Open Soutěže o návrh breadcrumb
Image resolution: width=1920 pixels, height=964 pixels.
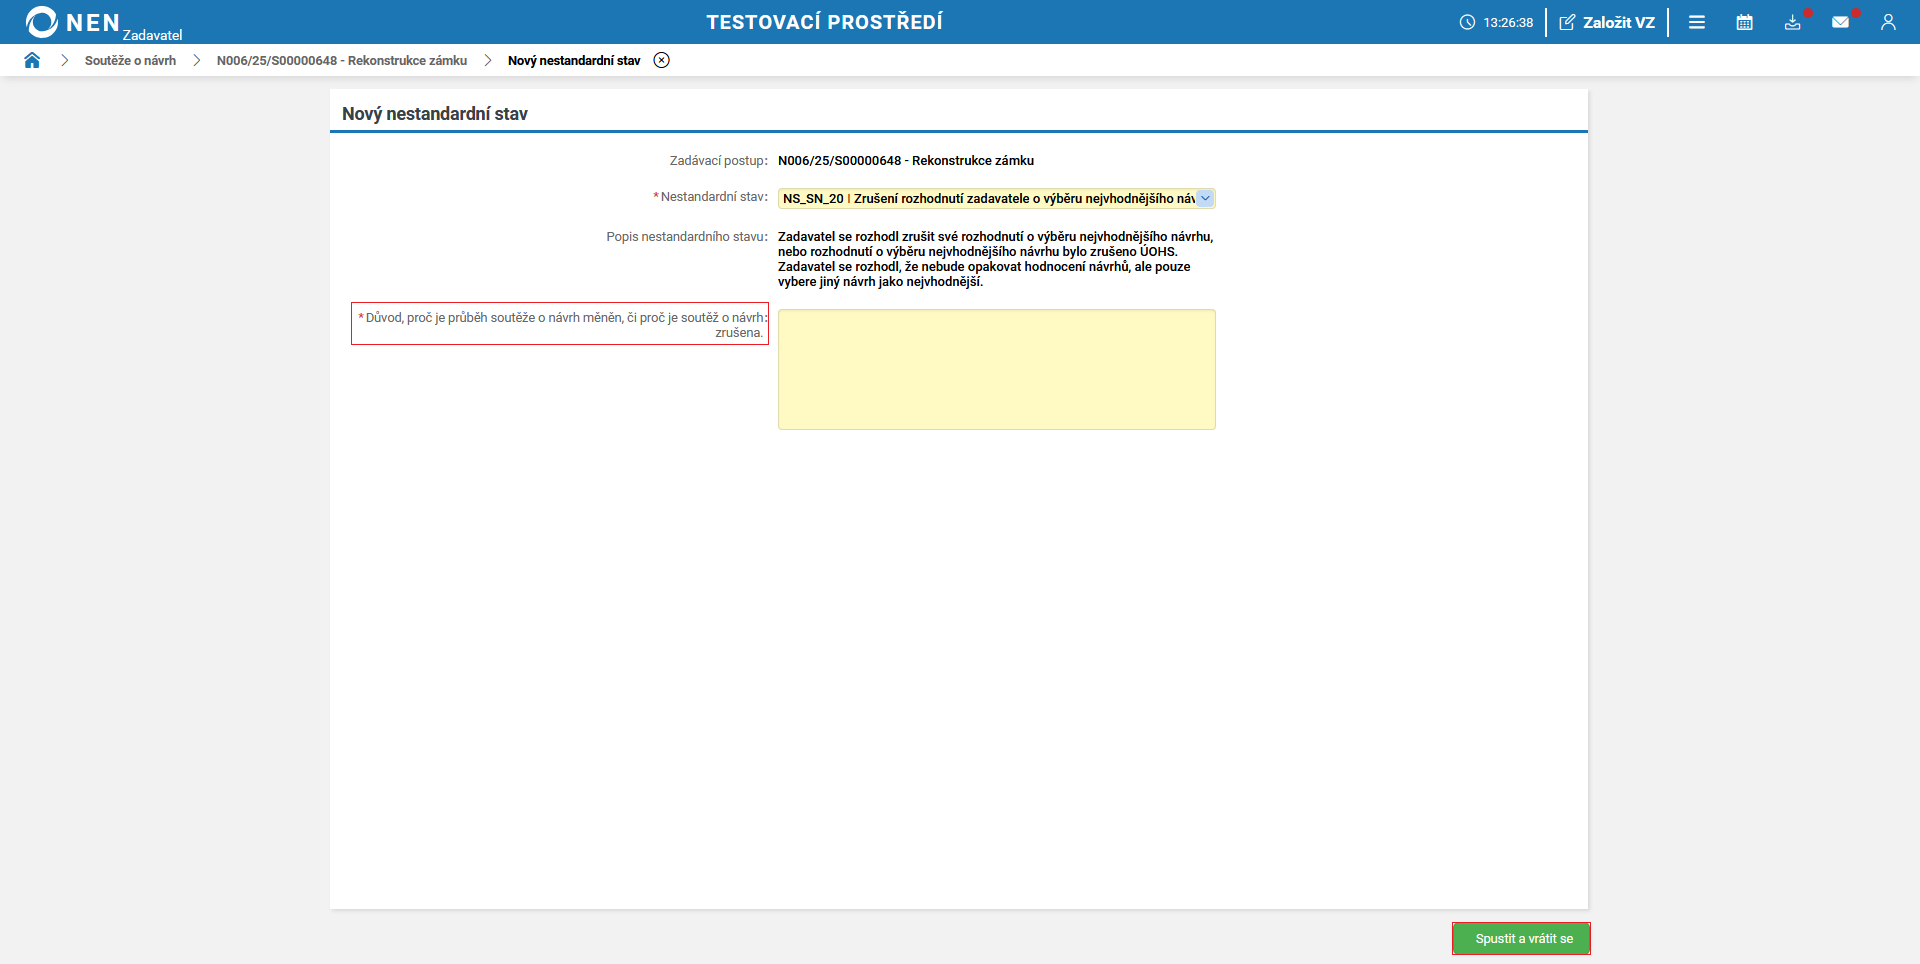[x=130, y=60]
